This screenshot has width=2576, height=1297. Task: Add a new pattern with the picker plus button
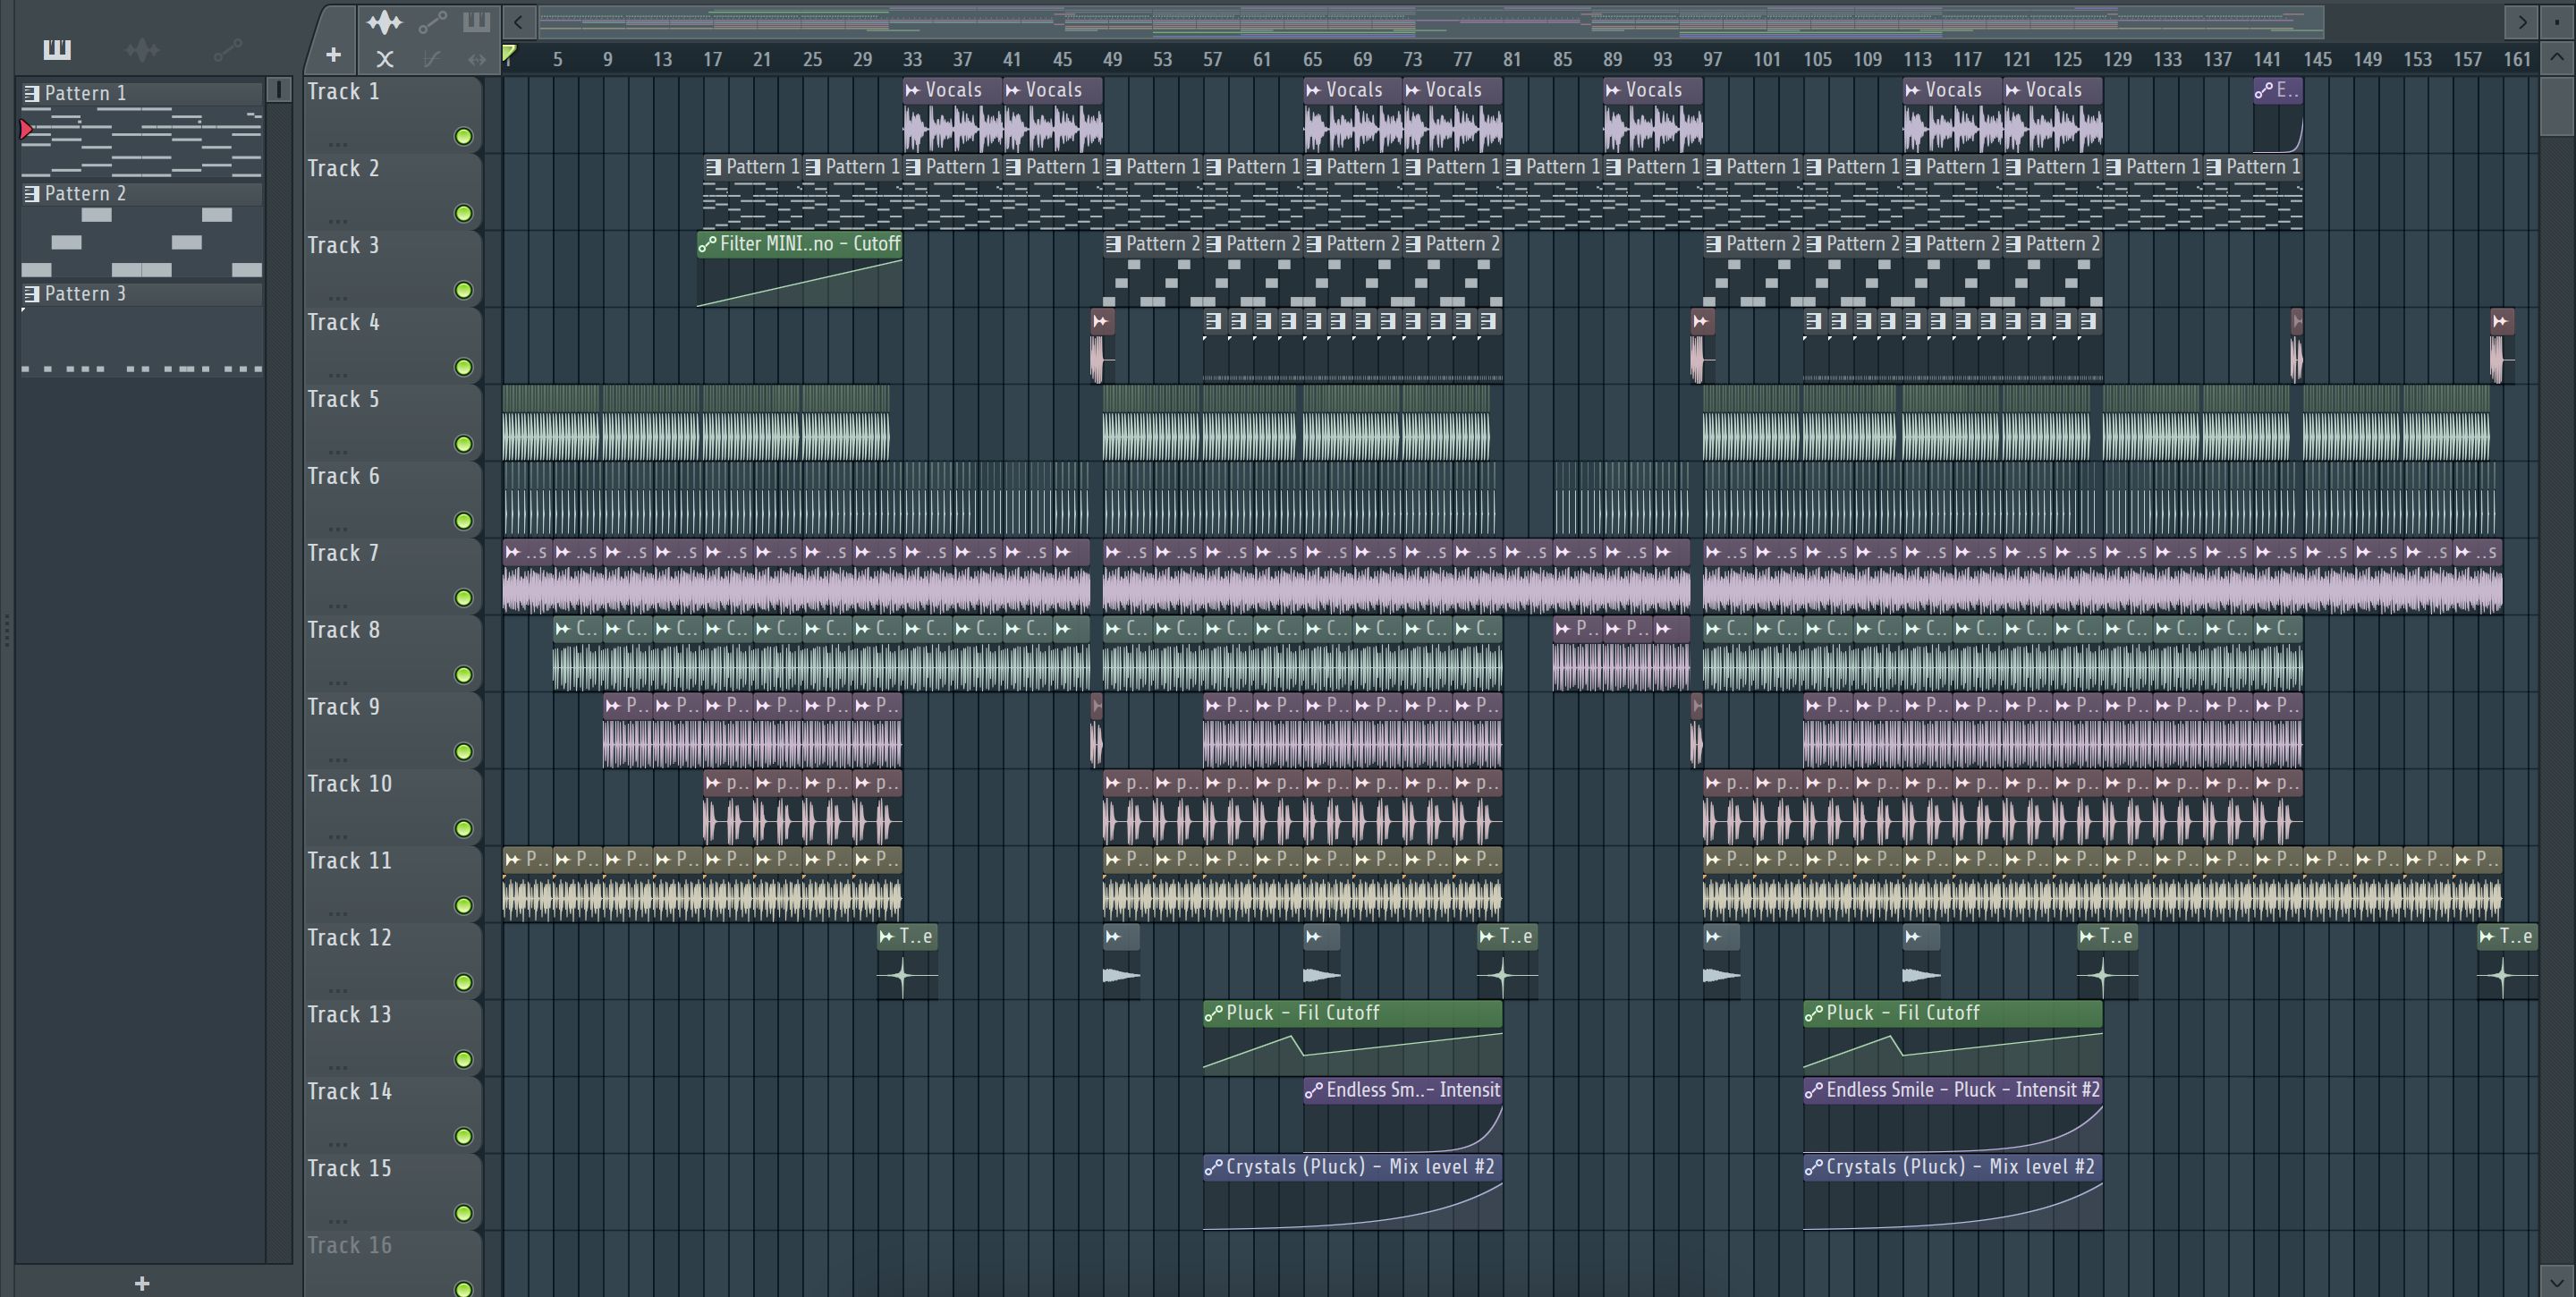(x=142, y=1283)
